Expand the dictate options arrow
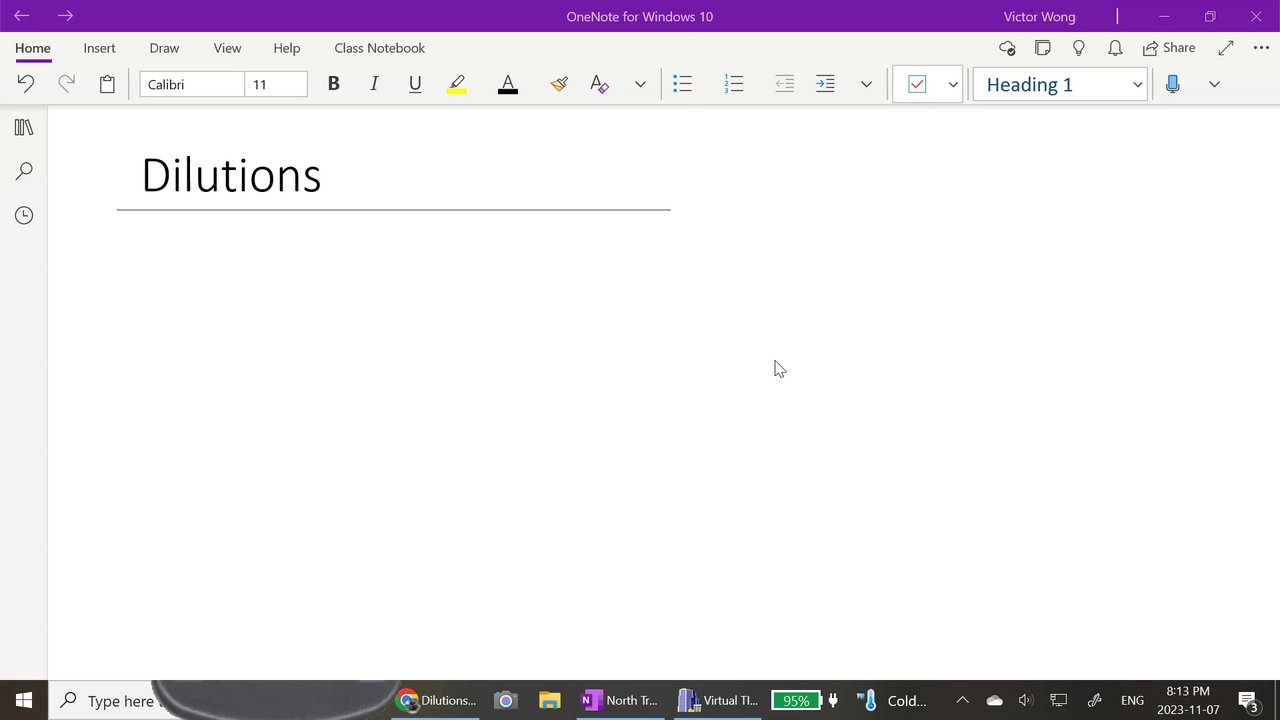 coord(1214,84)
